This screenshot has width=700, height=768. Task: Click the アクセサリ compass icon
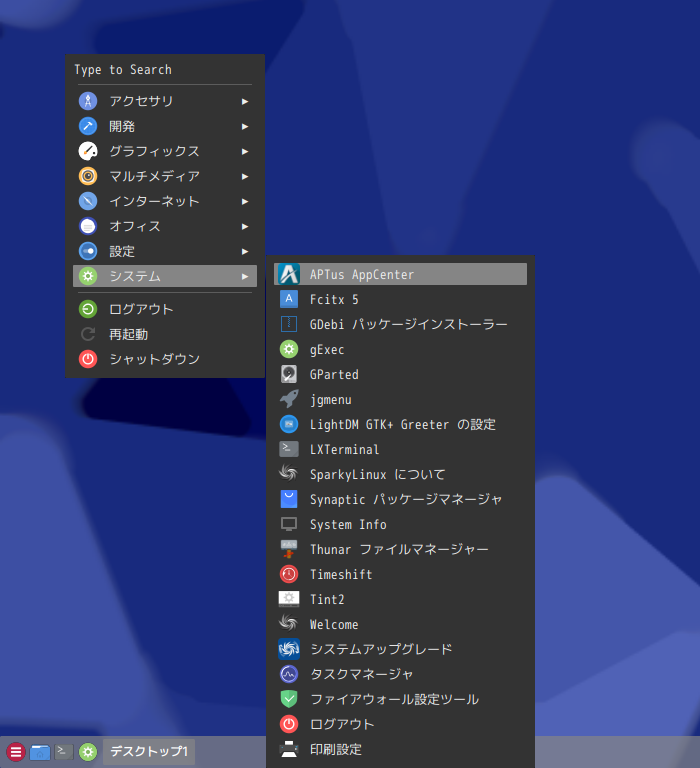[x=88, y=101]
